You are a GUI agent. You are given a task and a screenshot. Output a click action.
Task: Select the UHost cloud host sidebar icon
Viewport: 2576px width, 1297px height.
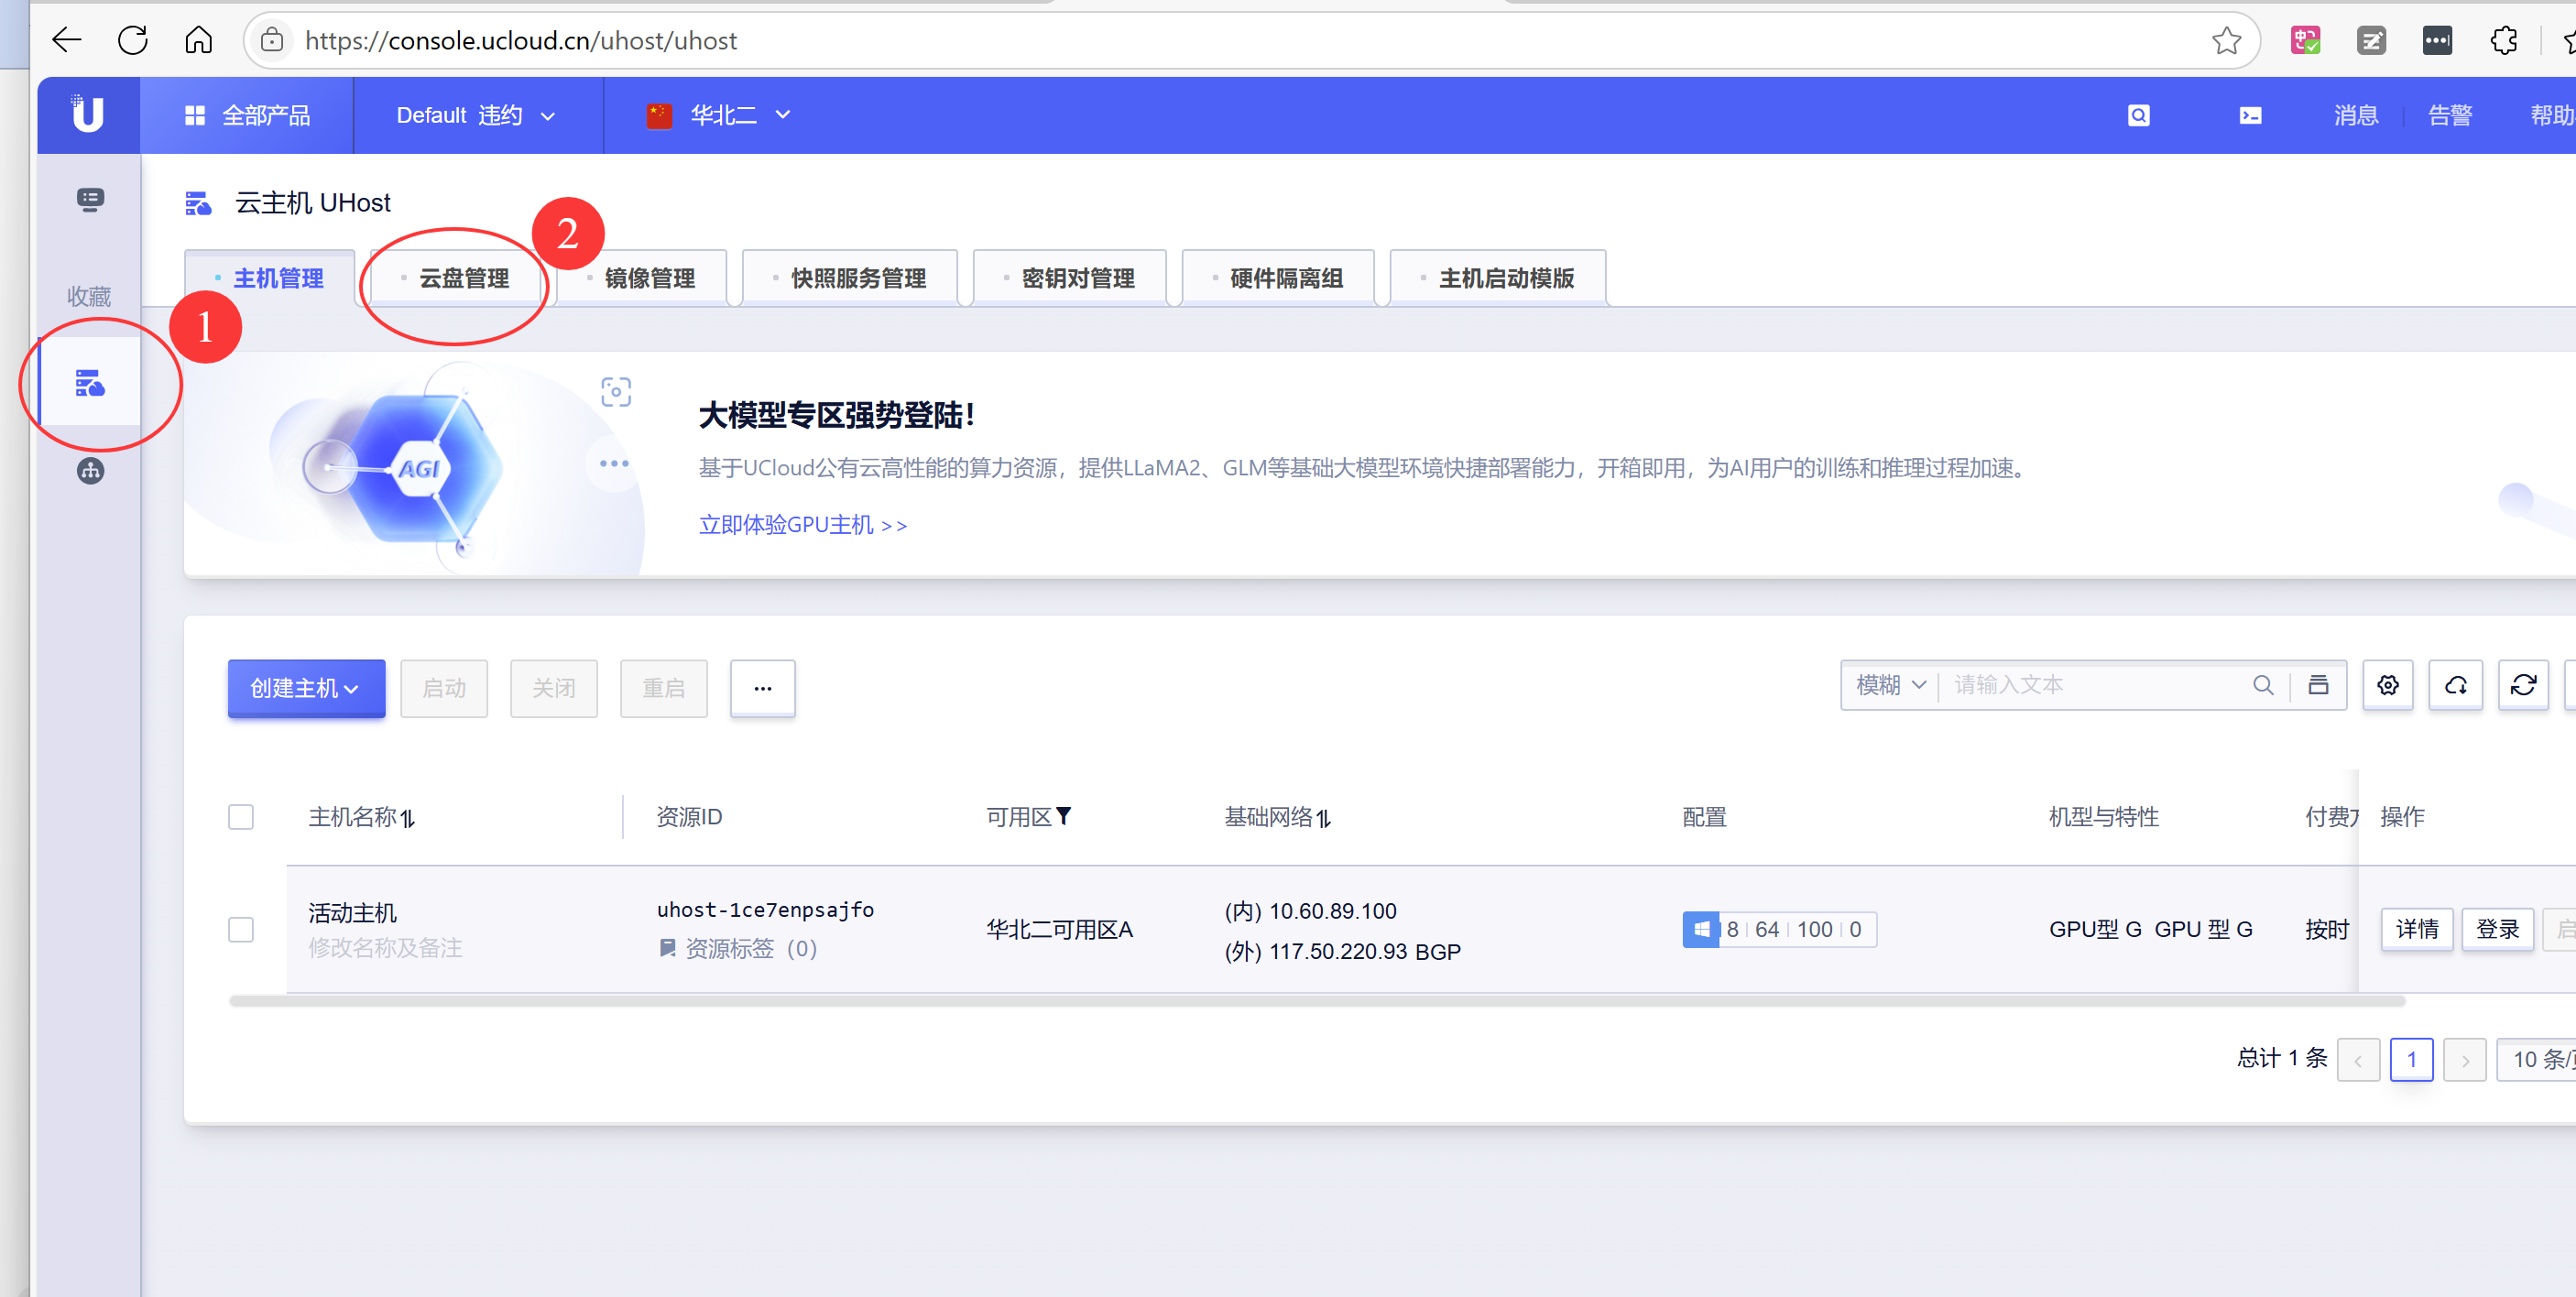[x=89, y=382]
